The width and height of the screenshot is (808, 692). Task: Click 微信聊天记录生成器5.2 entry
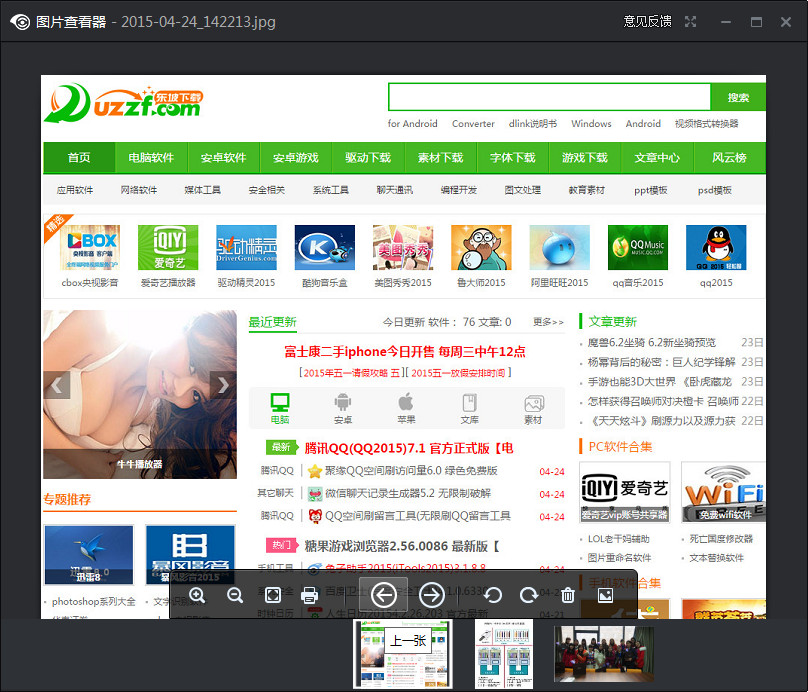(x=408, y=493)
